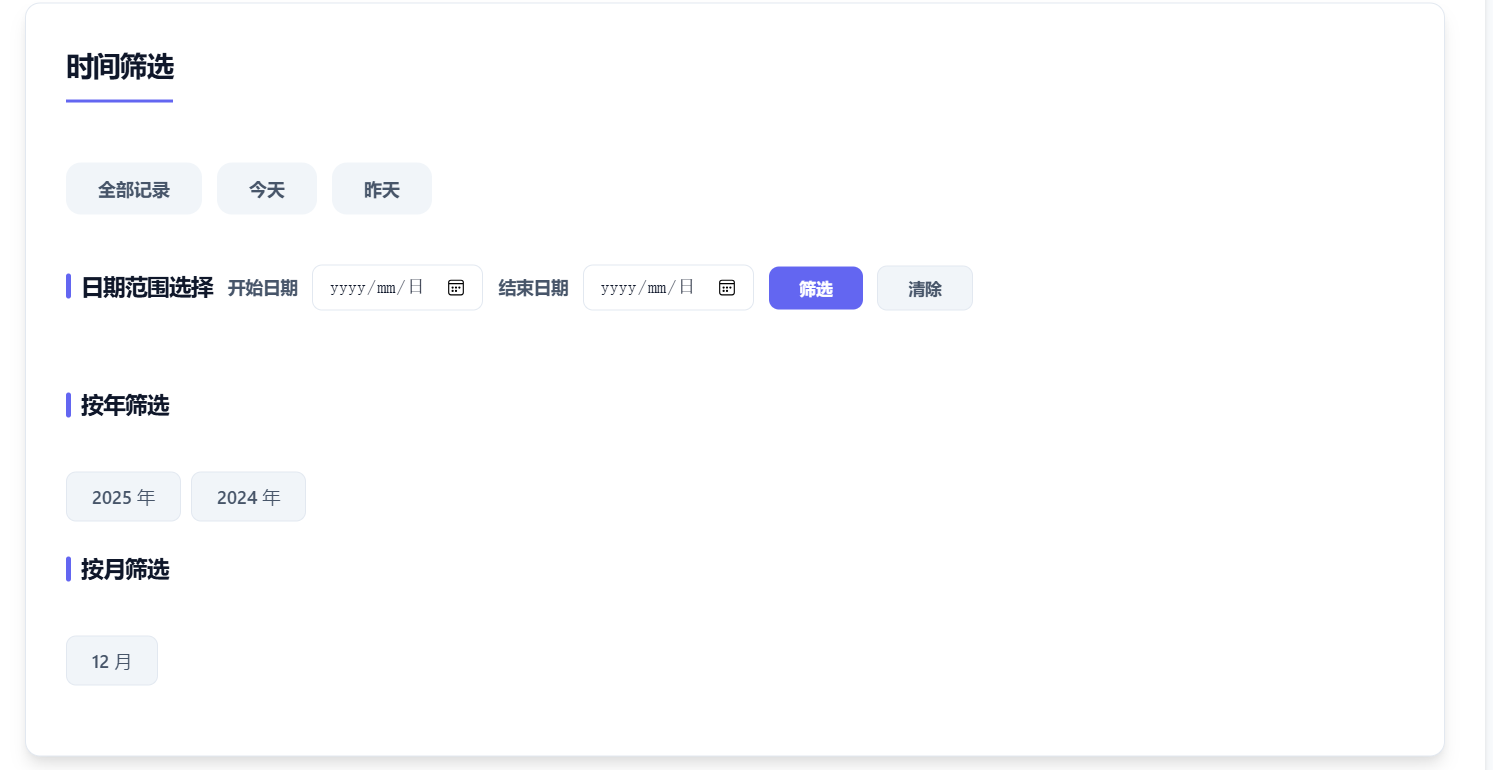Select the 昨天 quick filter

point(381,188)
